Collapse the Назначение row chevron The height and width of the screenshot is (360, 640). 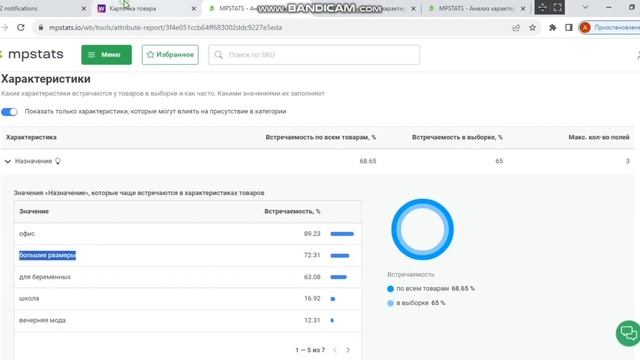pyautogui.click(x=8, y=162)
